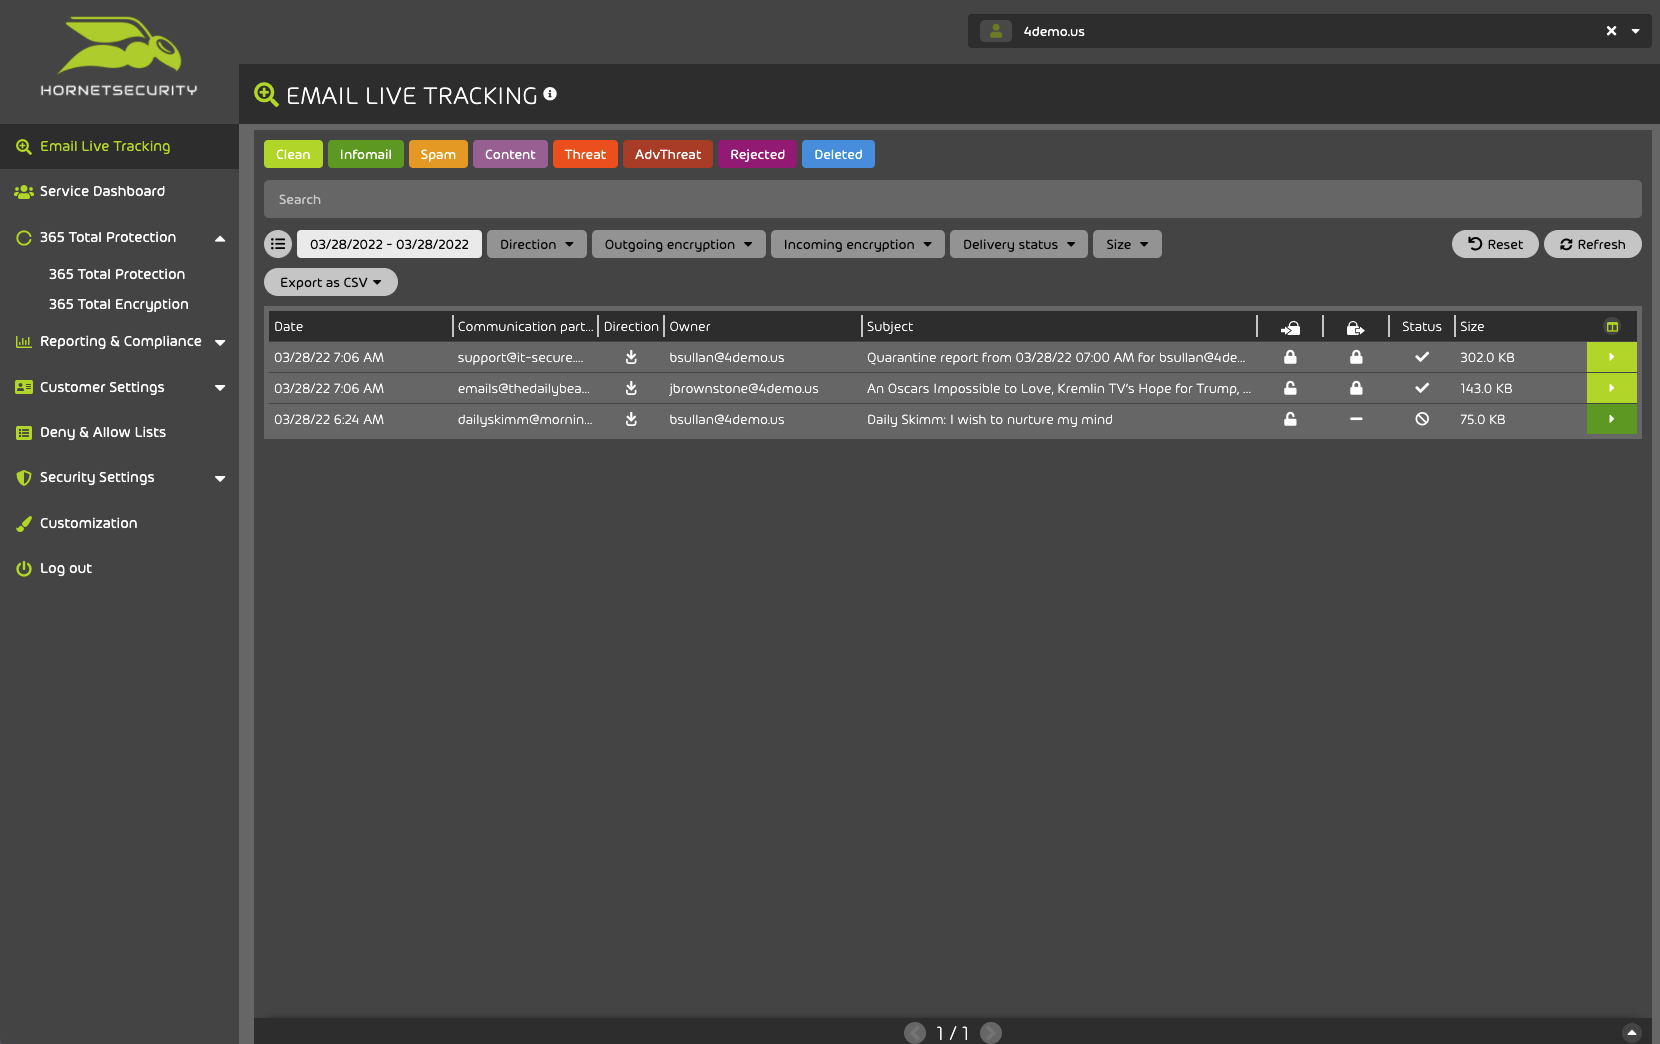This screenshot has height=1044, width=1660.
Task: Click the green arrow on the Quarantine report row
Action: pyautogui.click(x=1611, y=357)
